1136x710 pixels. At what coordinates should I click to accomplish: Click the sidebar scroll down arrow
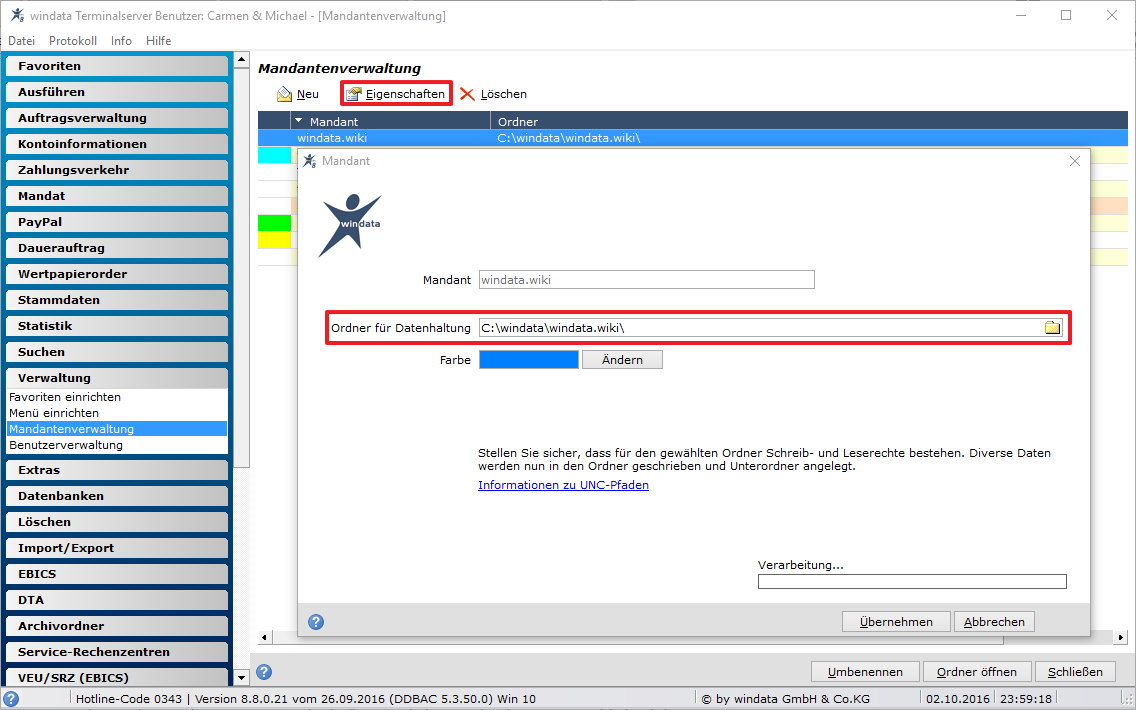click(x=241, y=678)
